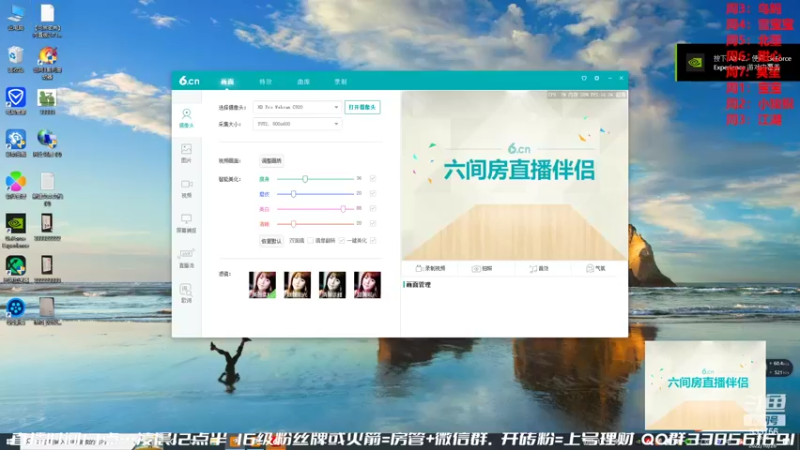Image resolution: width=800 pixels, height=450 pixels.
Task: Click the 6.cn logo in title bar
Action: [189, 81]
